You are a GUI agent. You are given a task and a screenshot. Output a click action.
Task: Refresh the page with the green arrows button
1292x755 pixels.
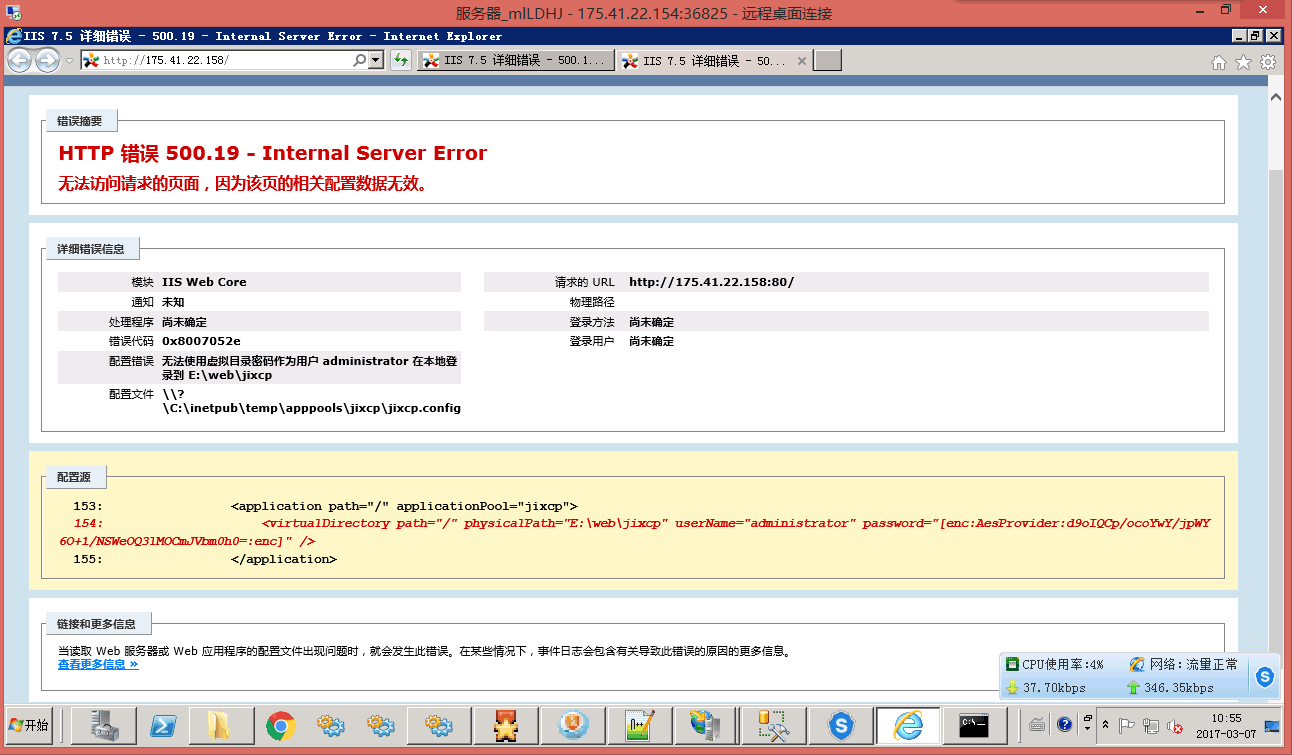(x=401, y=61)
